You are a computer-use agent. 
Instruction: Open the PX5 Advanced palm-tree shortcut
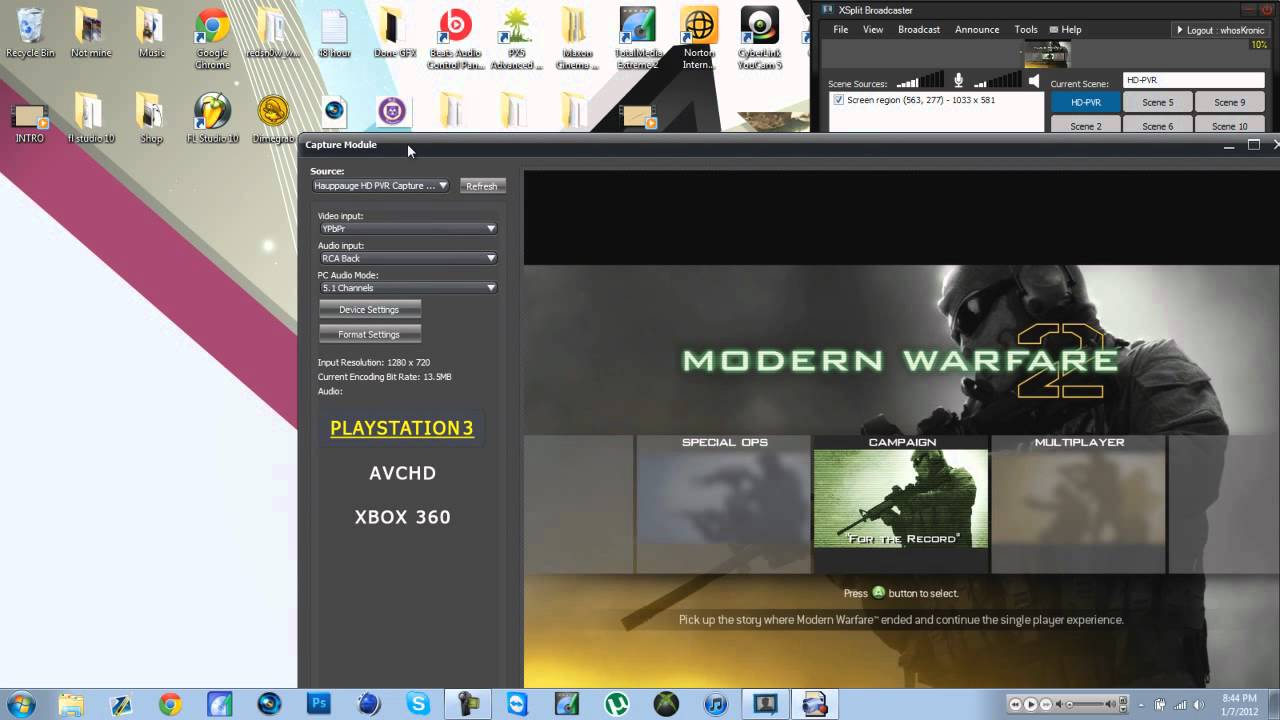[516, 38]
